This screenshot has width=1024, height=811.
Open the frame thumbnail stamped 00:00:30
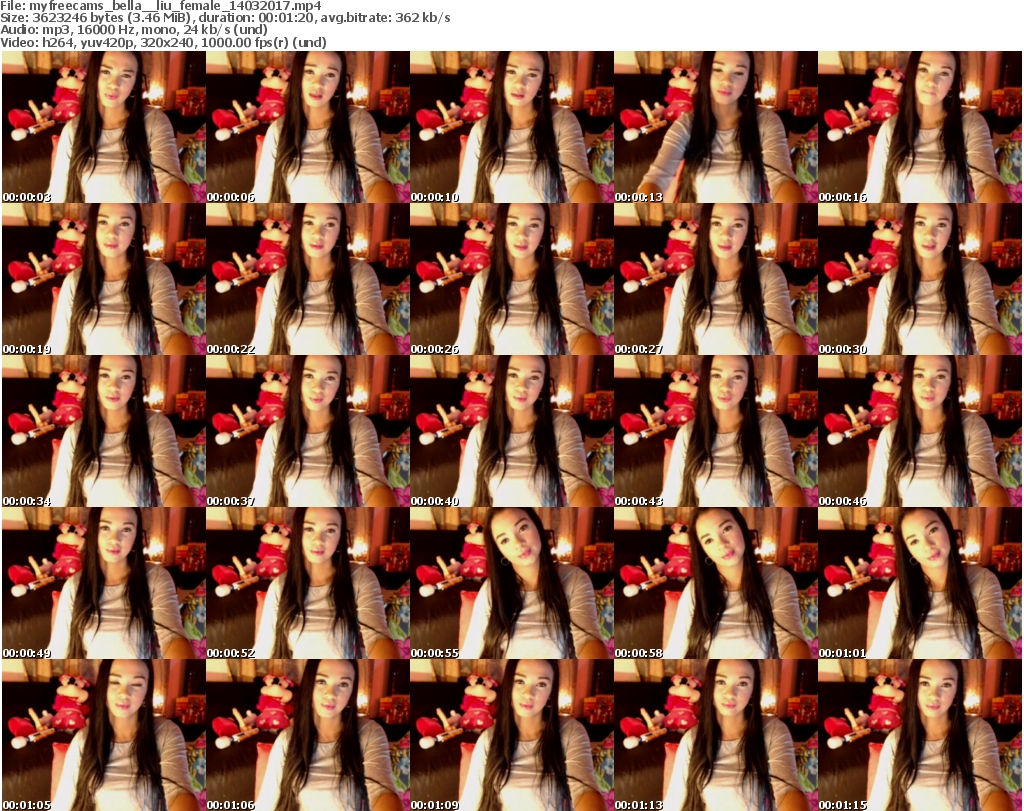pos(920,279)
